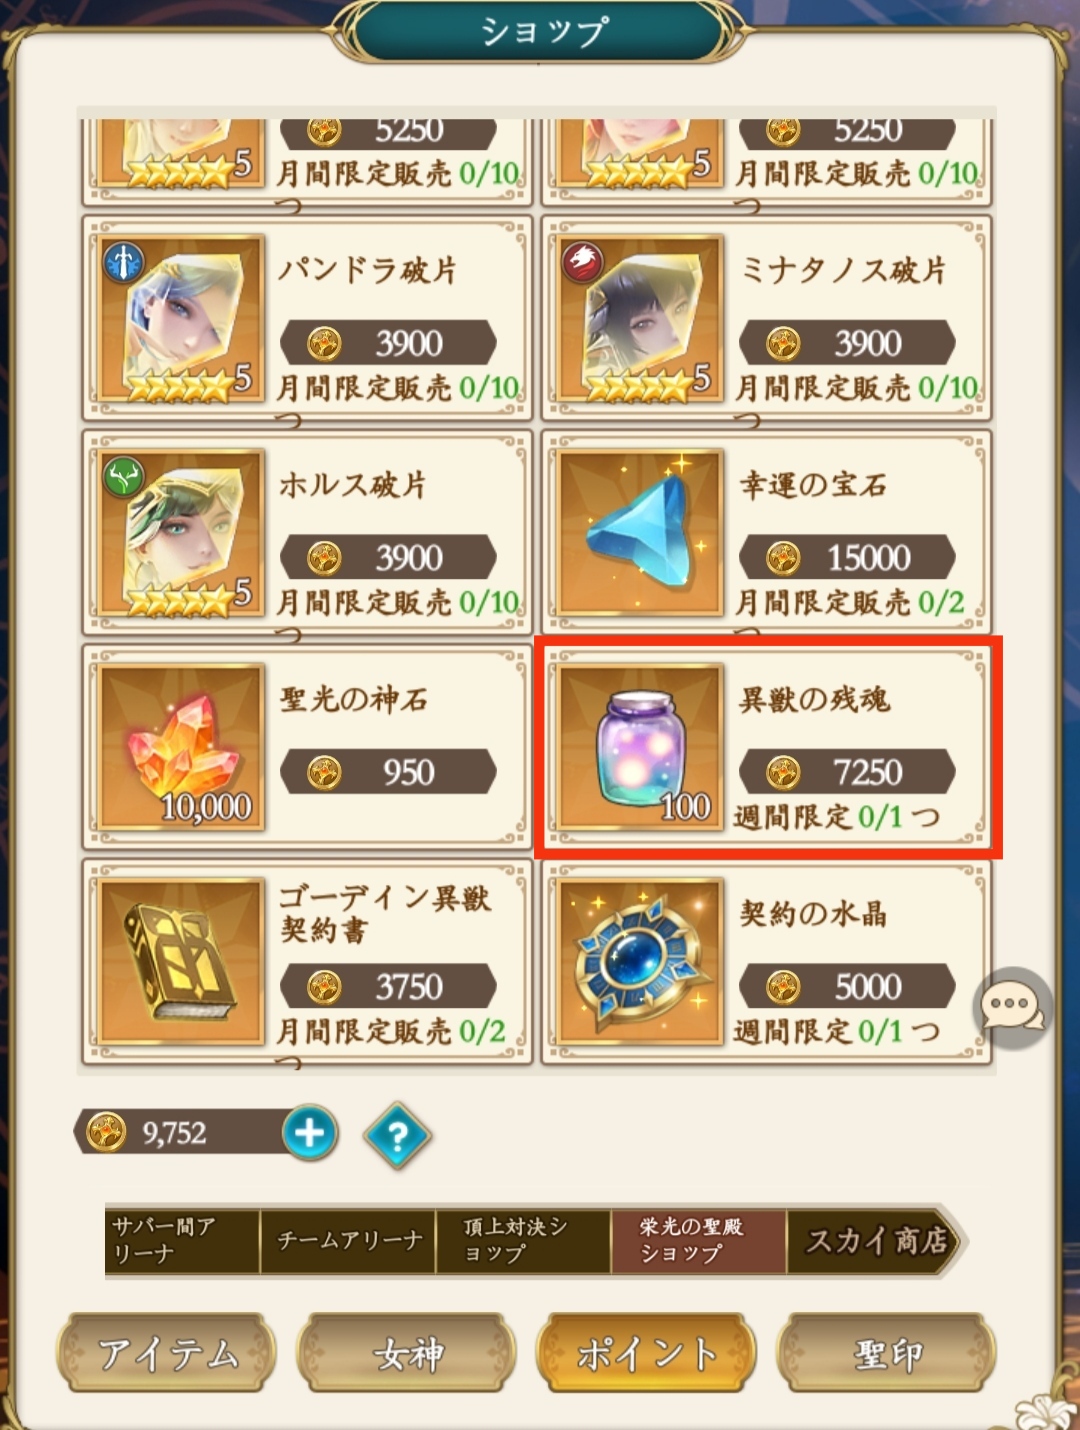Screen dimensions: 1080x1430
Task: Open the chat speech bubble icon
Action: coord(1012,1006)
